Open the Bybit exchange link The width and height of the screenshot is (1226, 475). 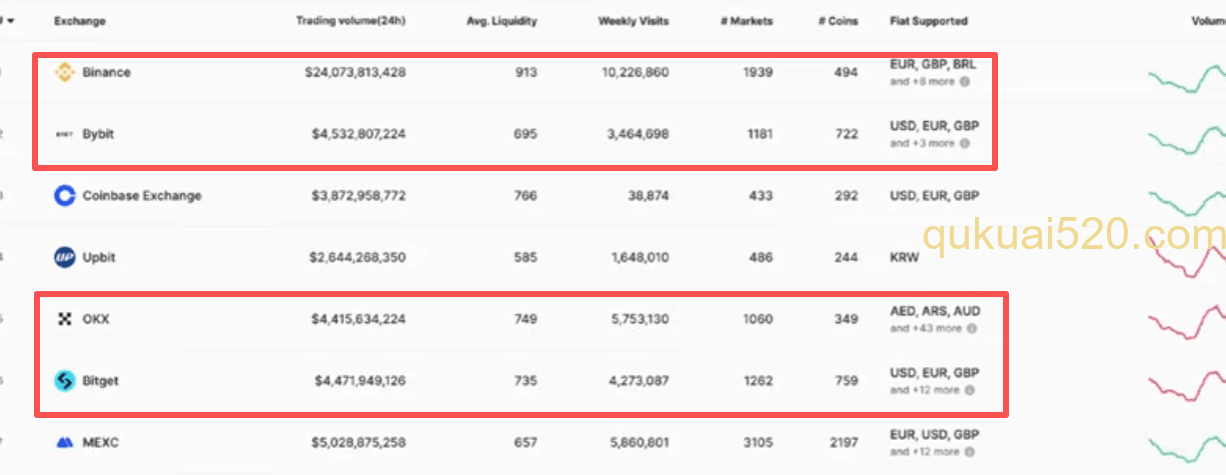(99, 134)
